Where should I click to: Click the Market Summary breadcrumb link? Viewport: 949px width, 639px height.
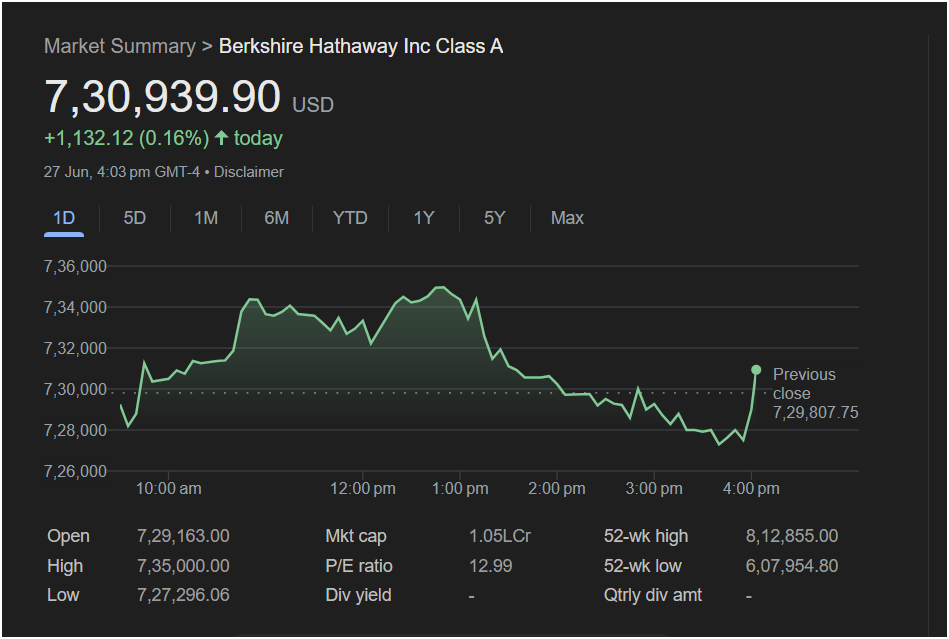tap(120, 46)
